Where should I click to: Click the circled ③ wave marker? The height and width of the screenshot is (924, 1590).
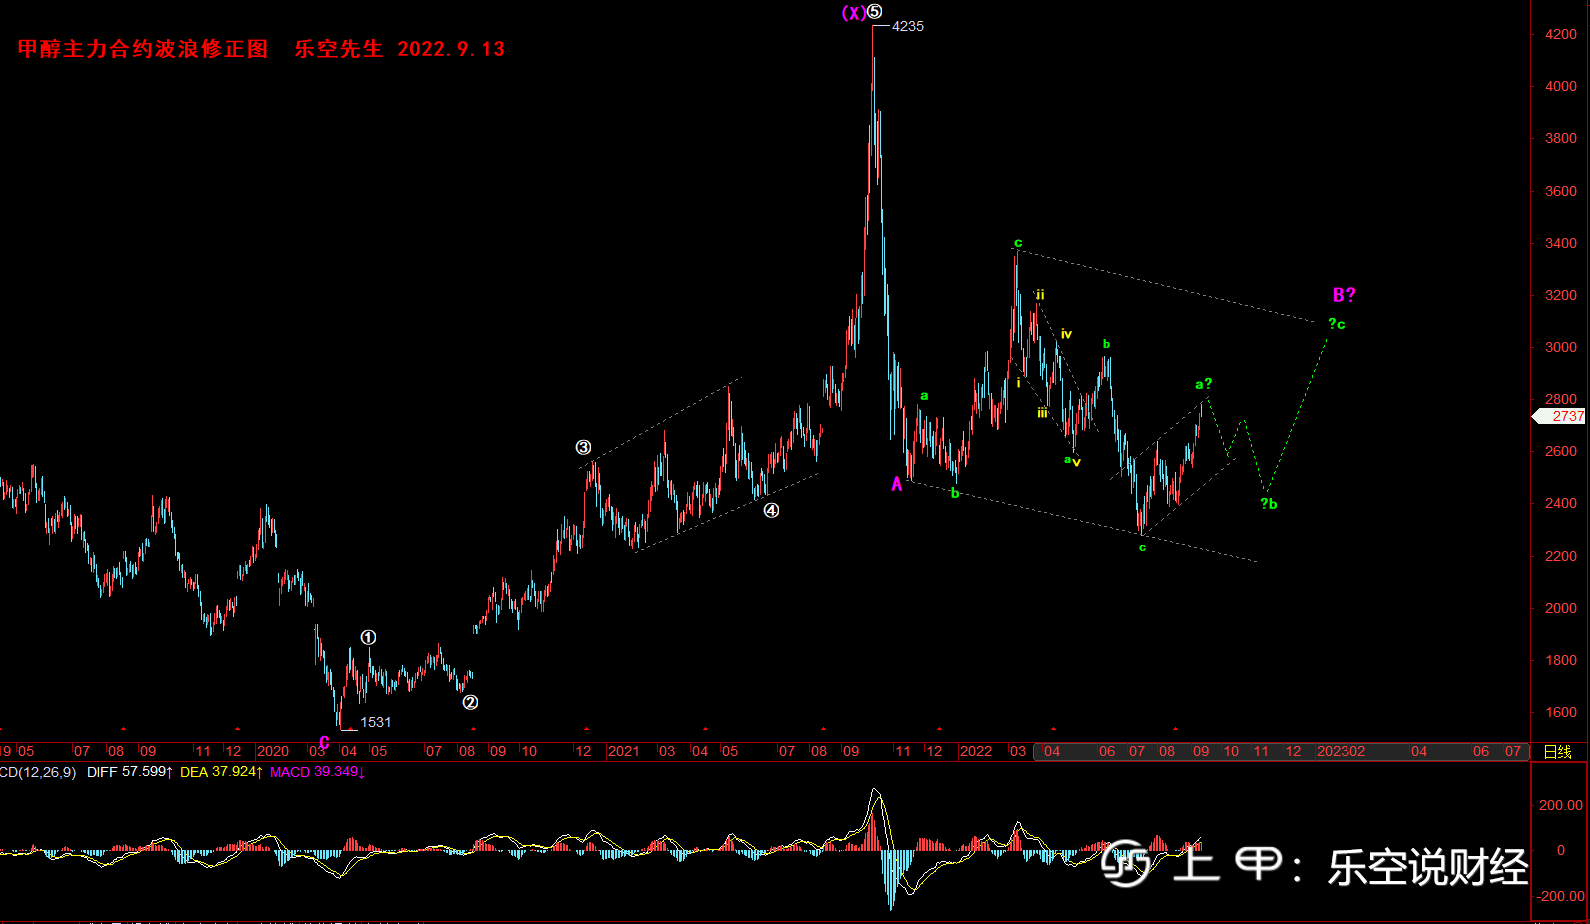pyautogui.click(x=583, y=447)
